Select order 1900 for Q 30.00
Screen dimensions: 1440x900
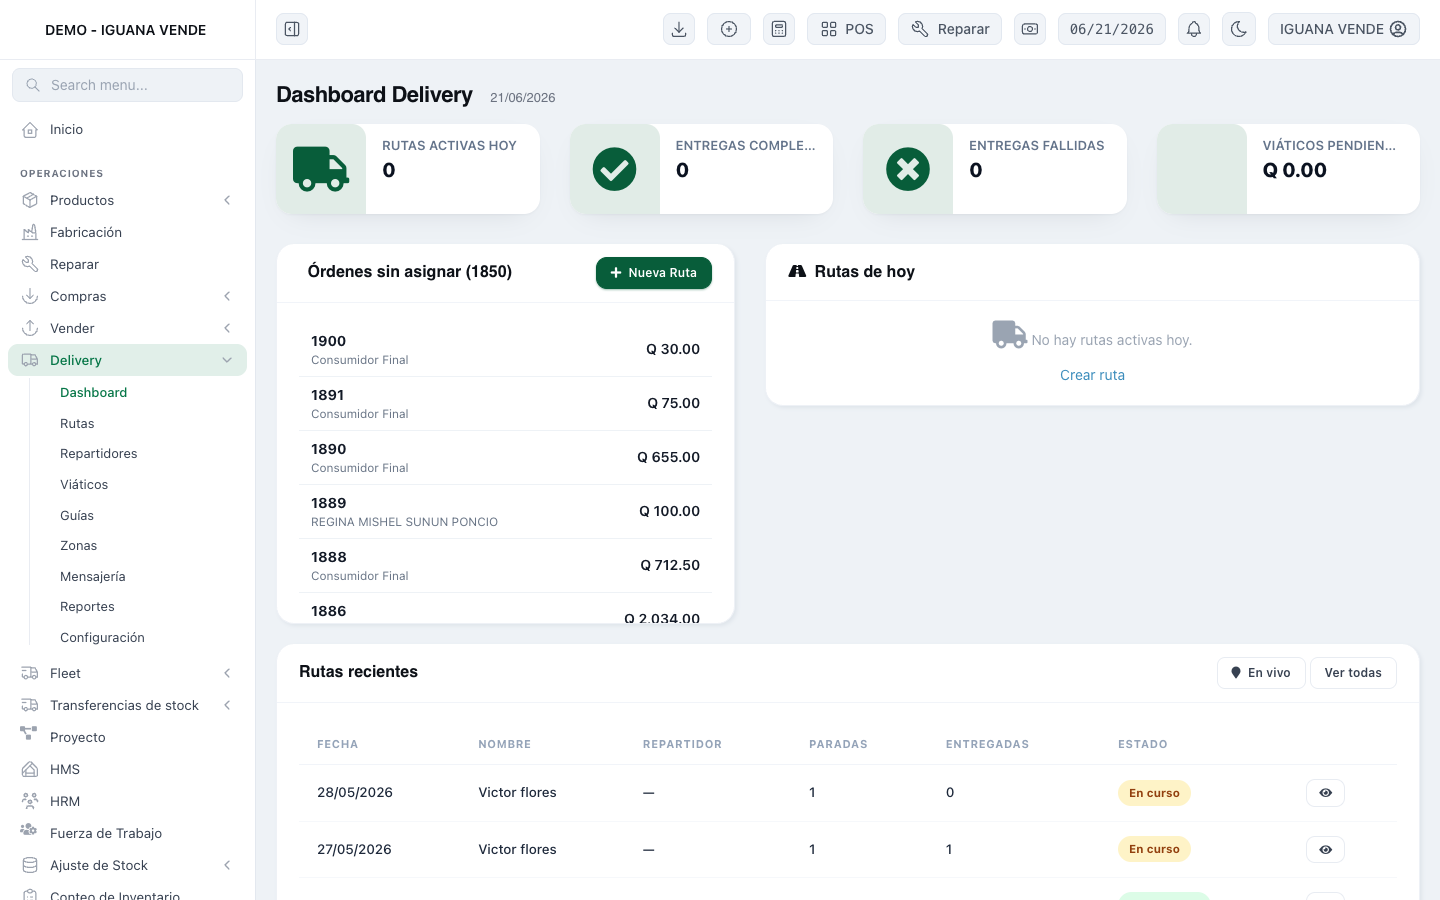click(x=506, y=350)
